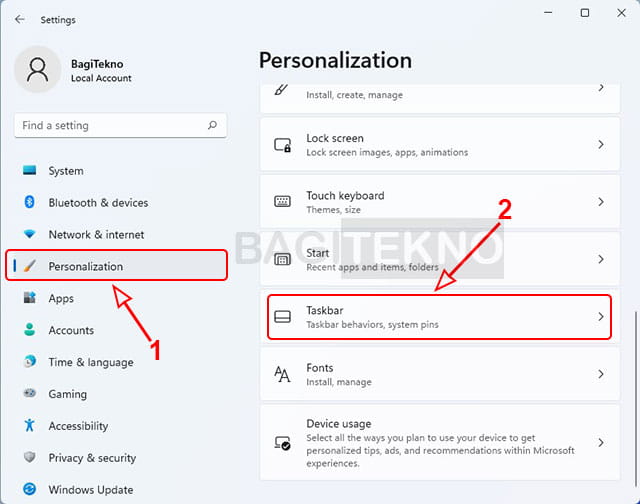Open the Start settings via its chevron arrow

tap(601, 259)
